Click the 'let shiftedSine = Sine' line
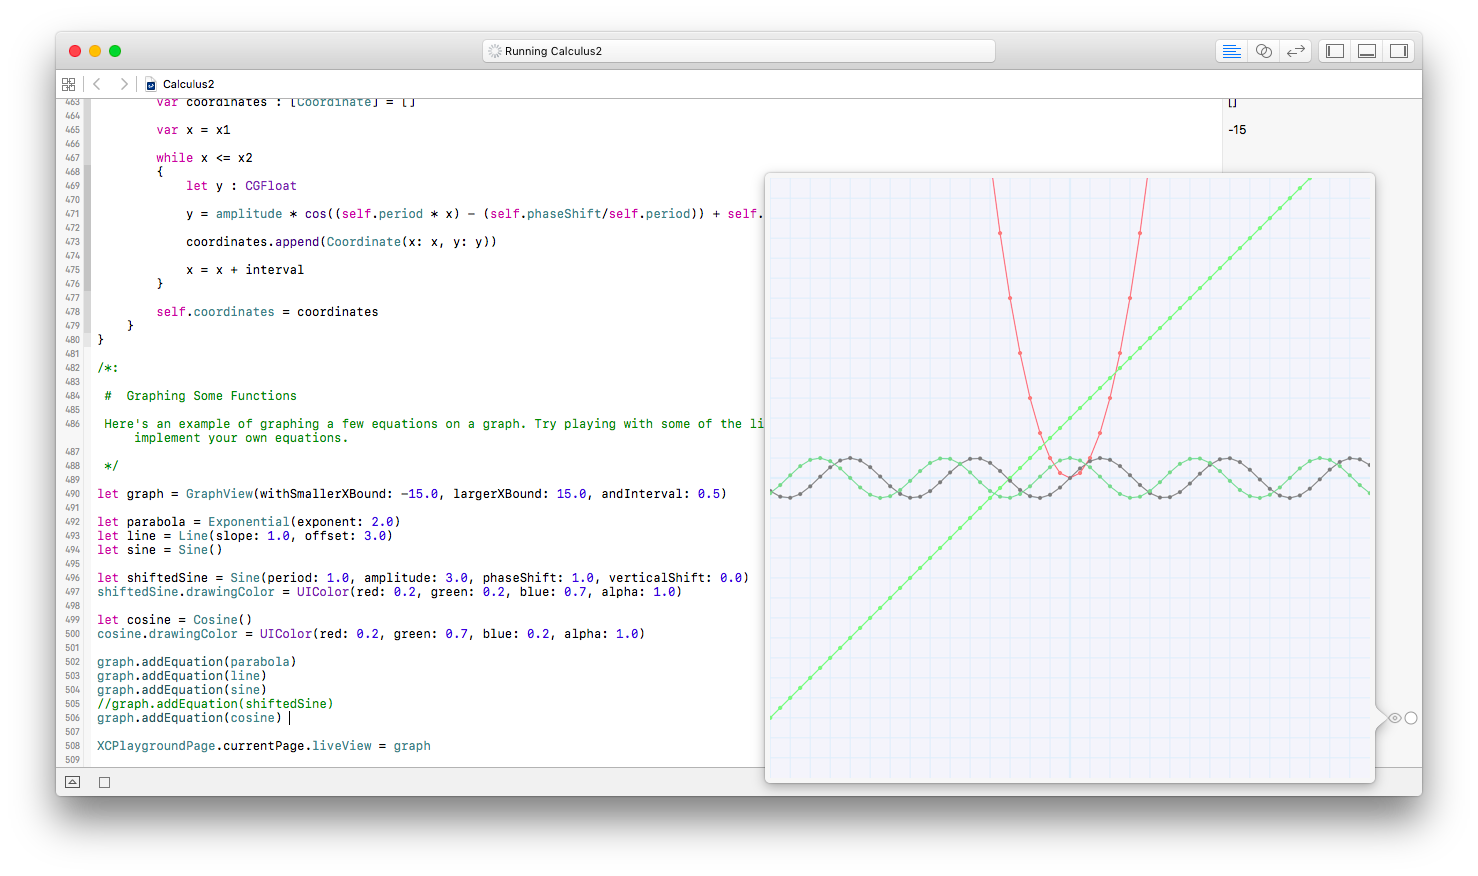The height and width of the screenshot is (876, 1478). [x=423, y=578]
